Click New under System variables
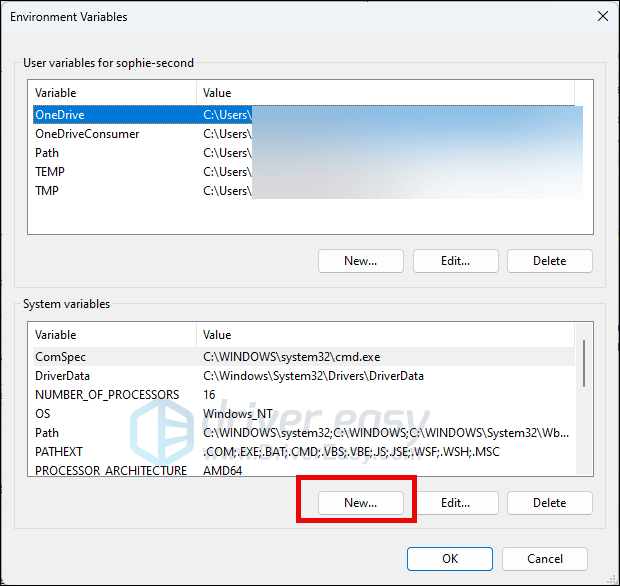620x586 pixels. coord(360,502)
